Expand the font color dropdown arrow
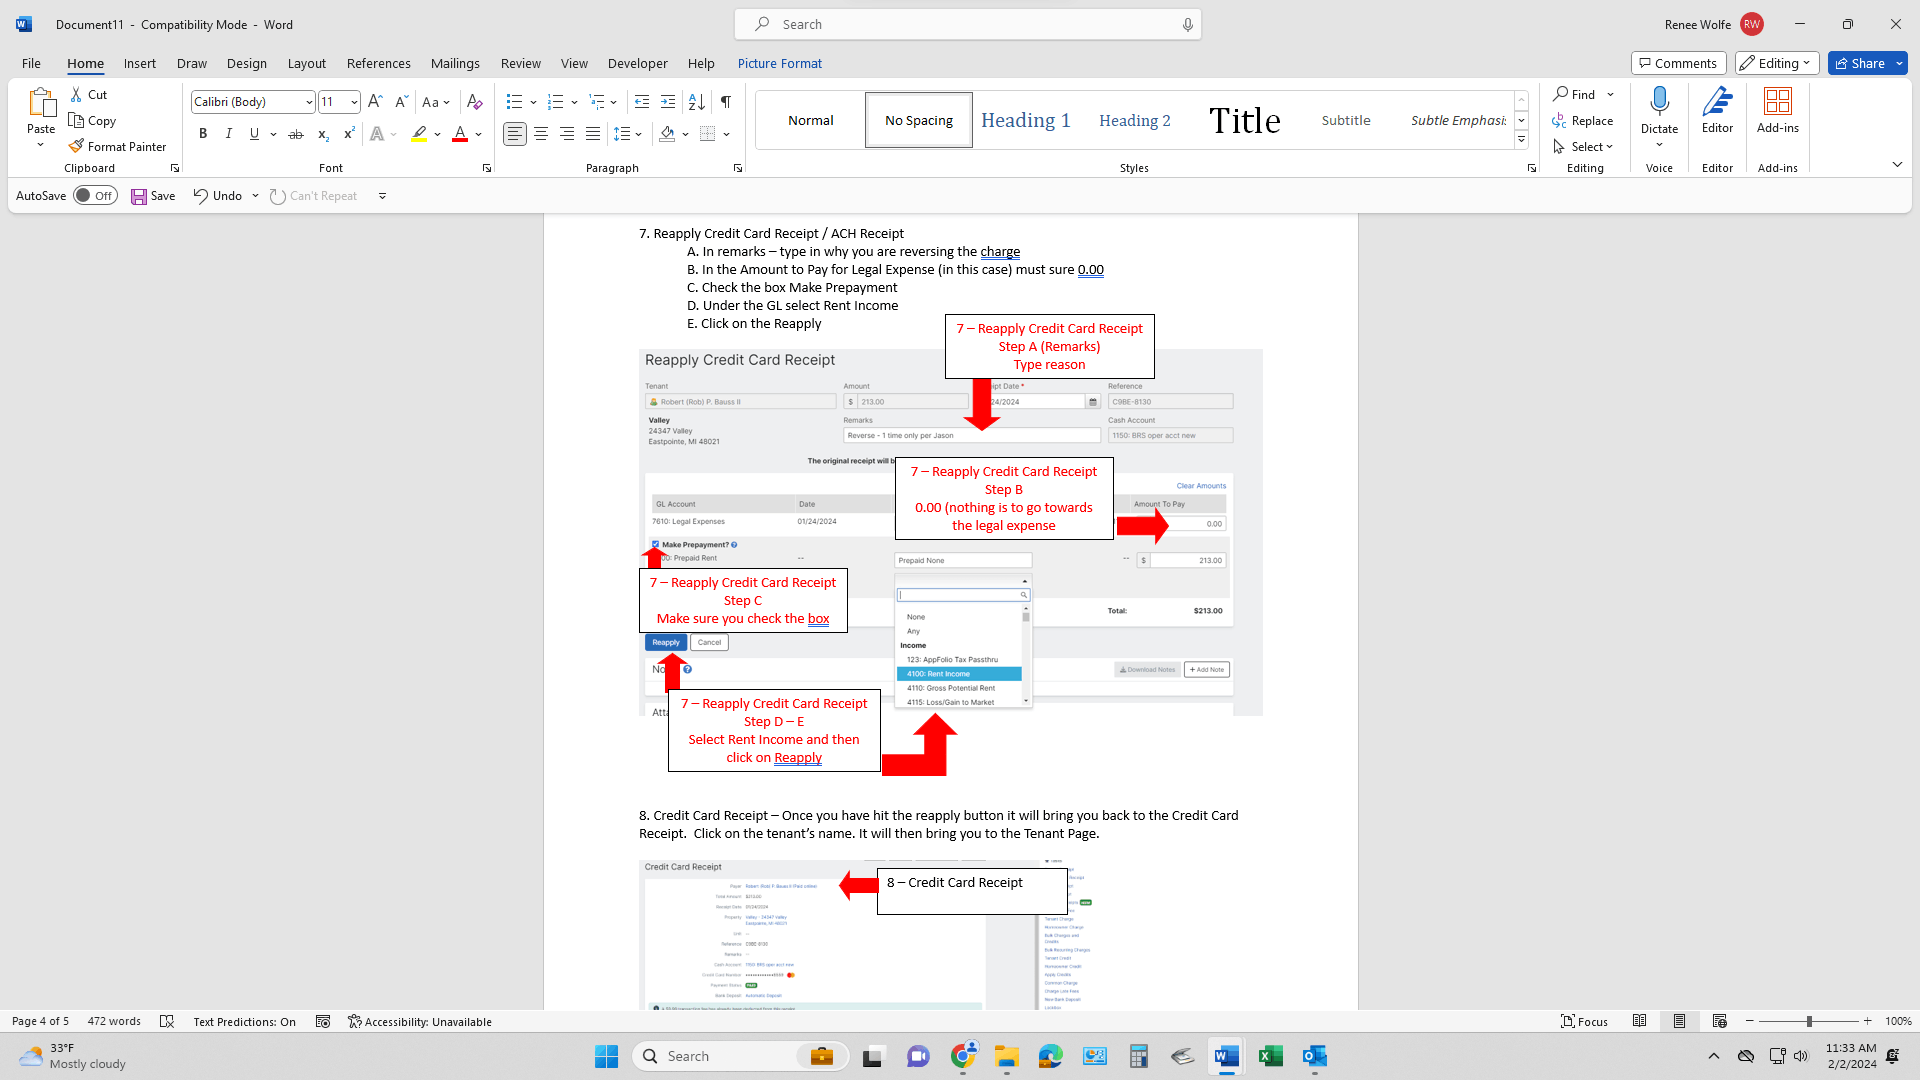The height and width of the screenshot is (1080, 1920). point(479,134)
